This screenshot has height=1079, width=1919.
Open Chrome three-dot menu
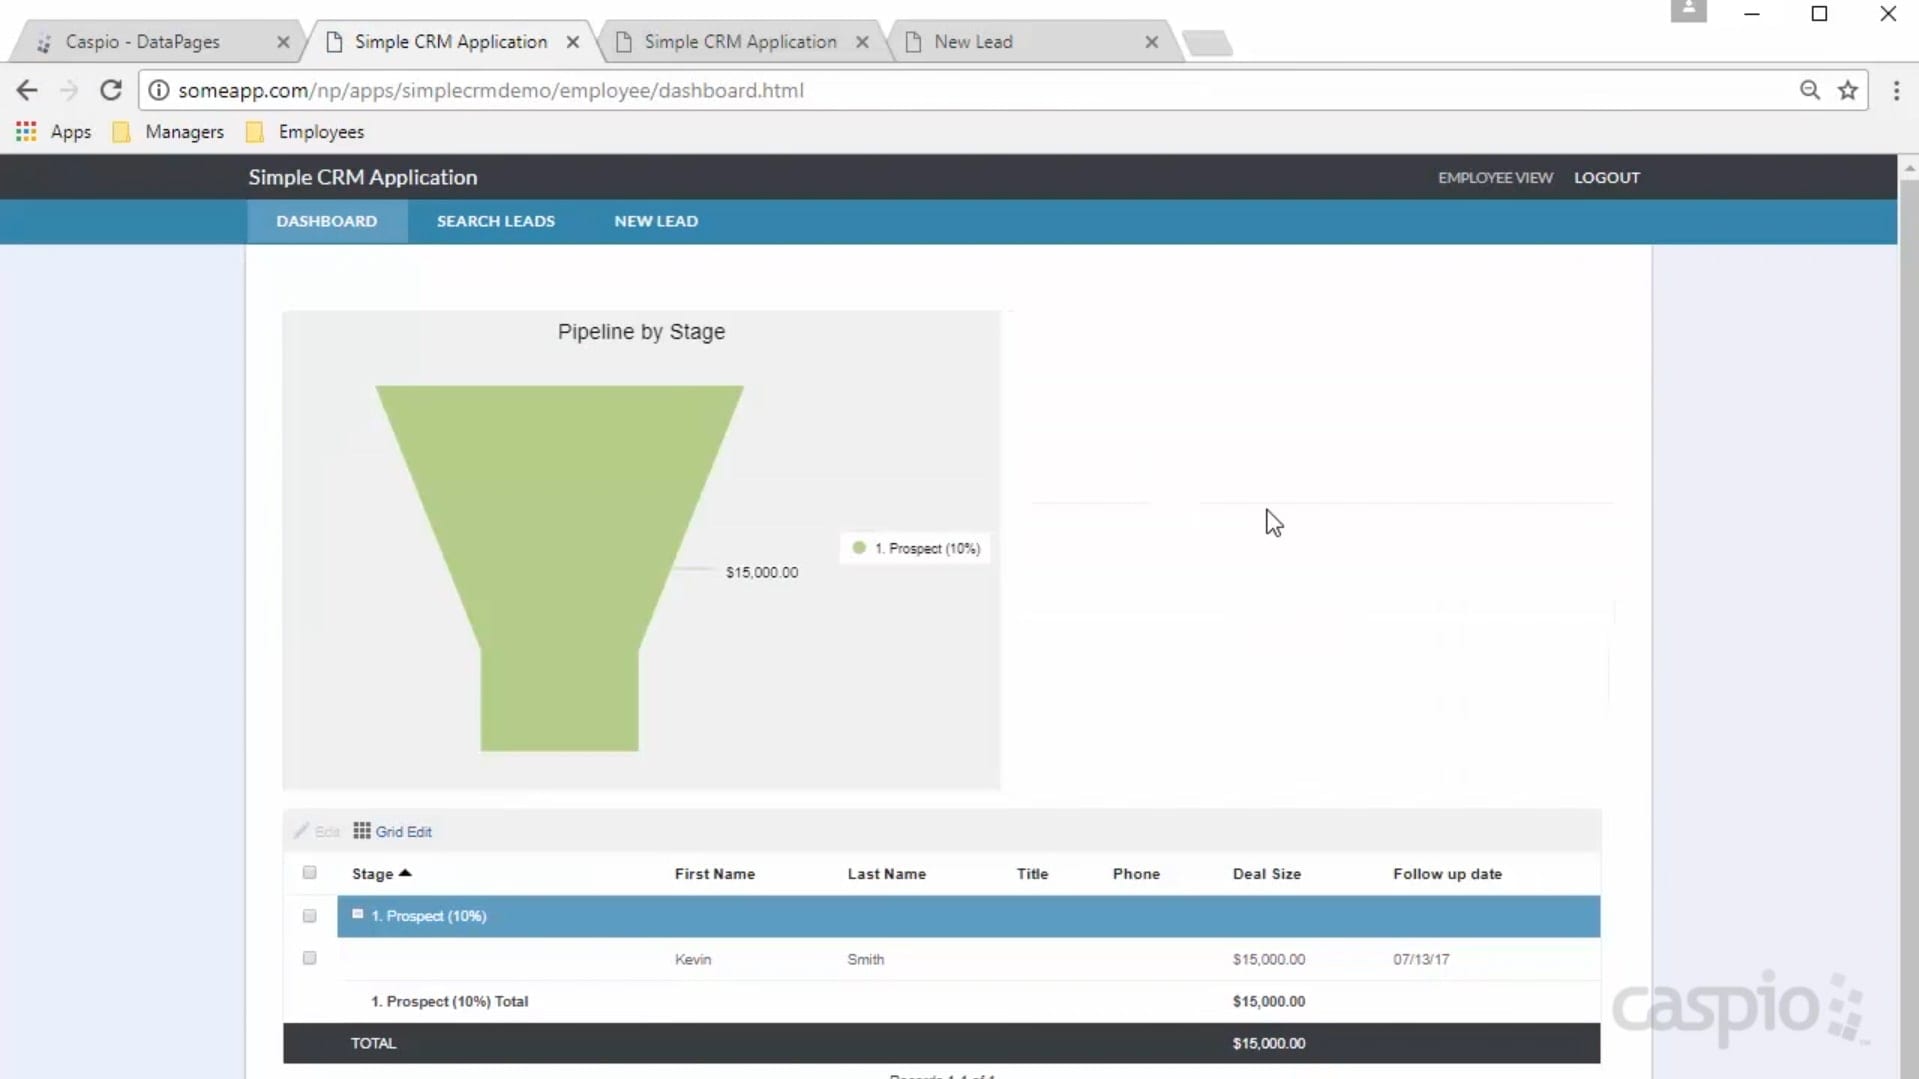point(1896,90)
